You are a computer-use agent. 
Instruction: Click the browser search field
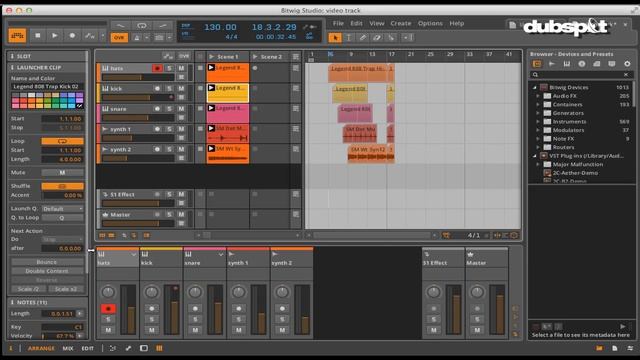pyautogui.click(x=582, y=75)
